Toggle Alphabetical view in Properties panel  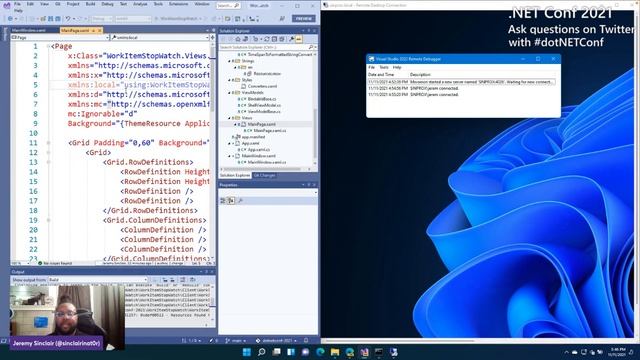pyautogui.click(x=231, y=200)
